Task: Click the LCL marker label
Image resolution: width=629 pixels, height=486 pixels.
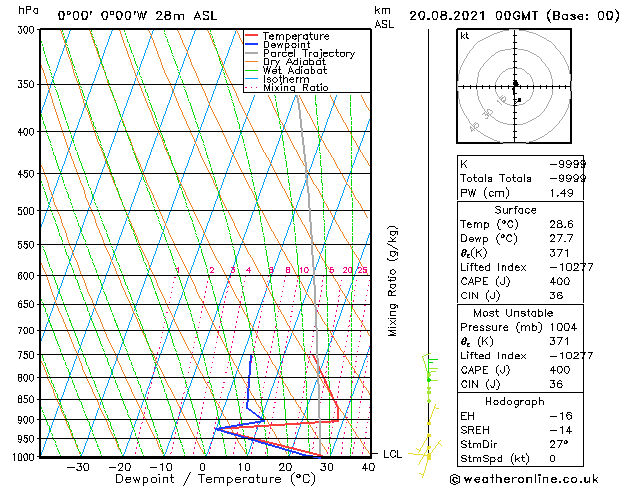Action: pos(392,454)
